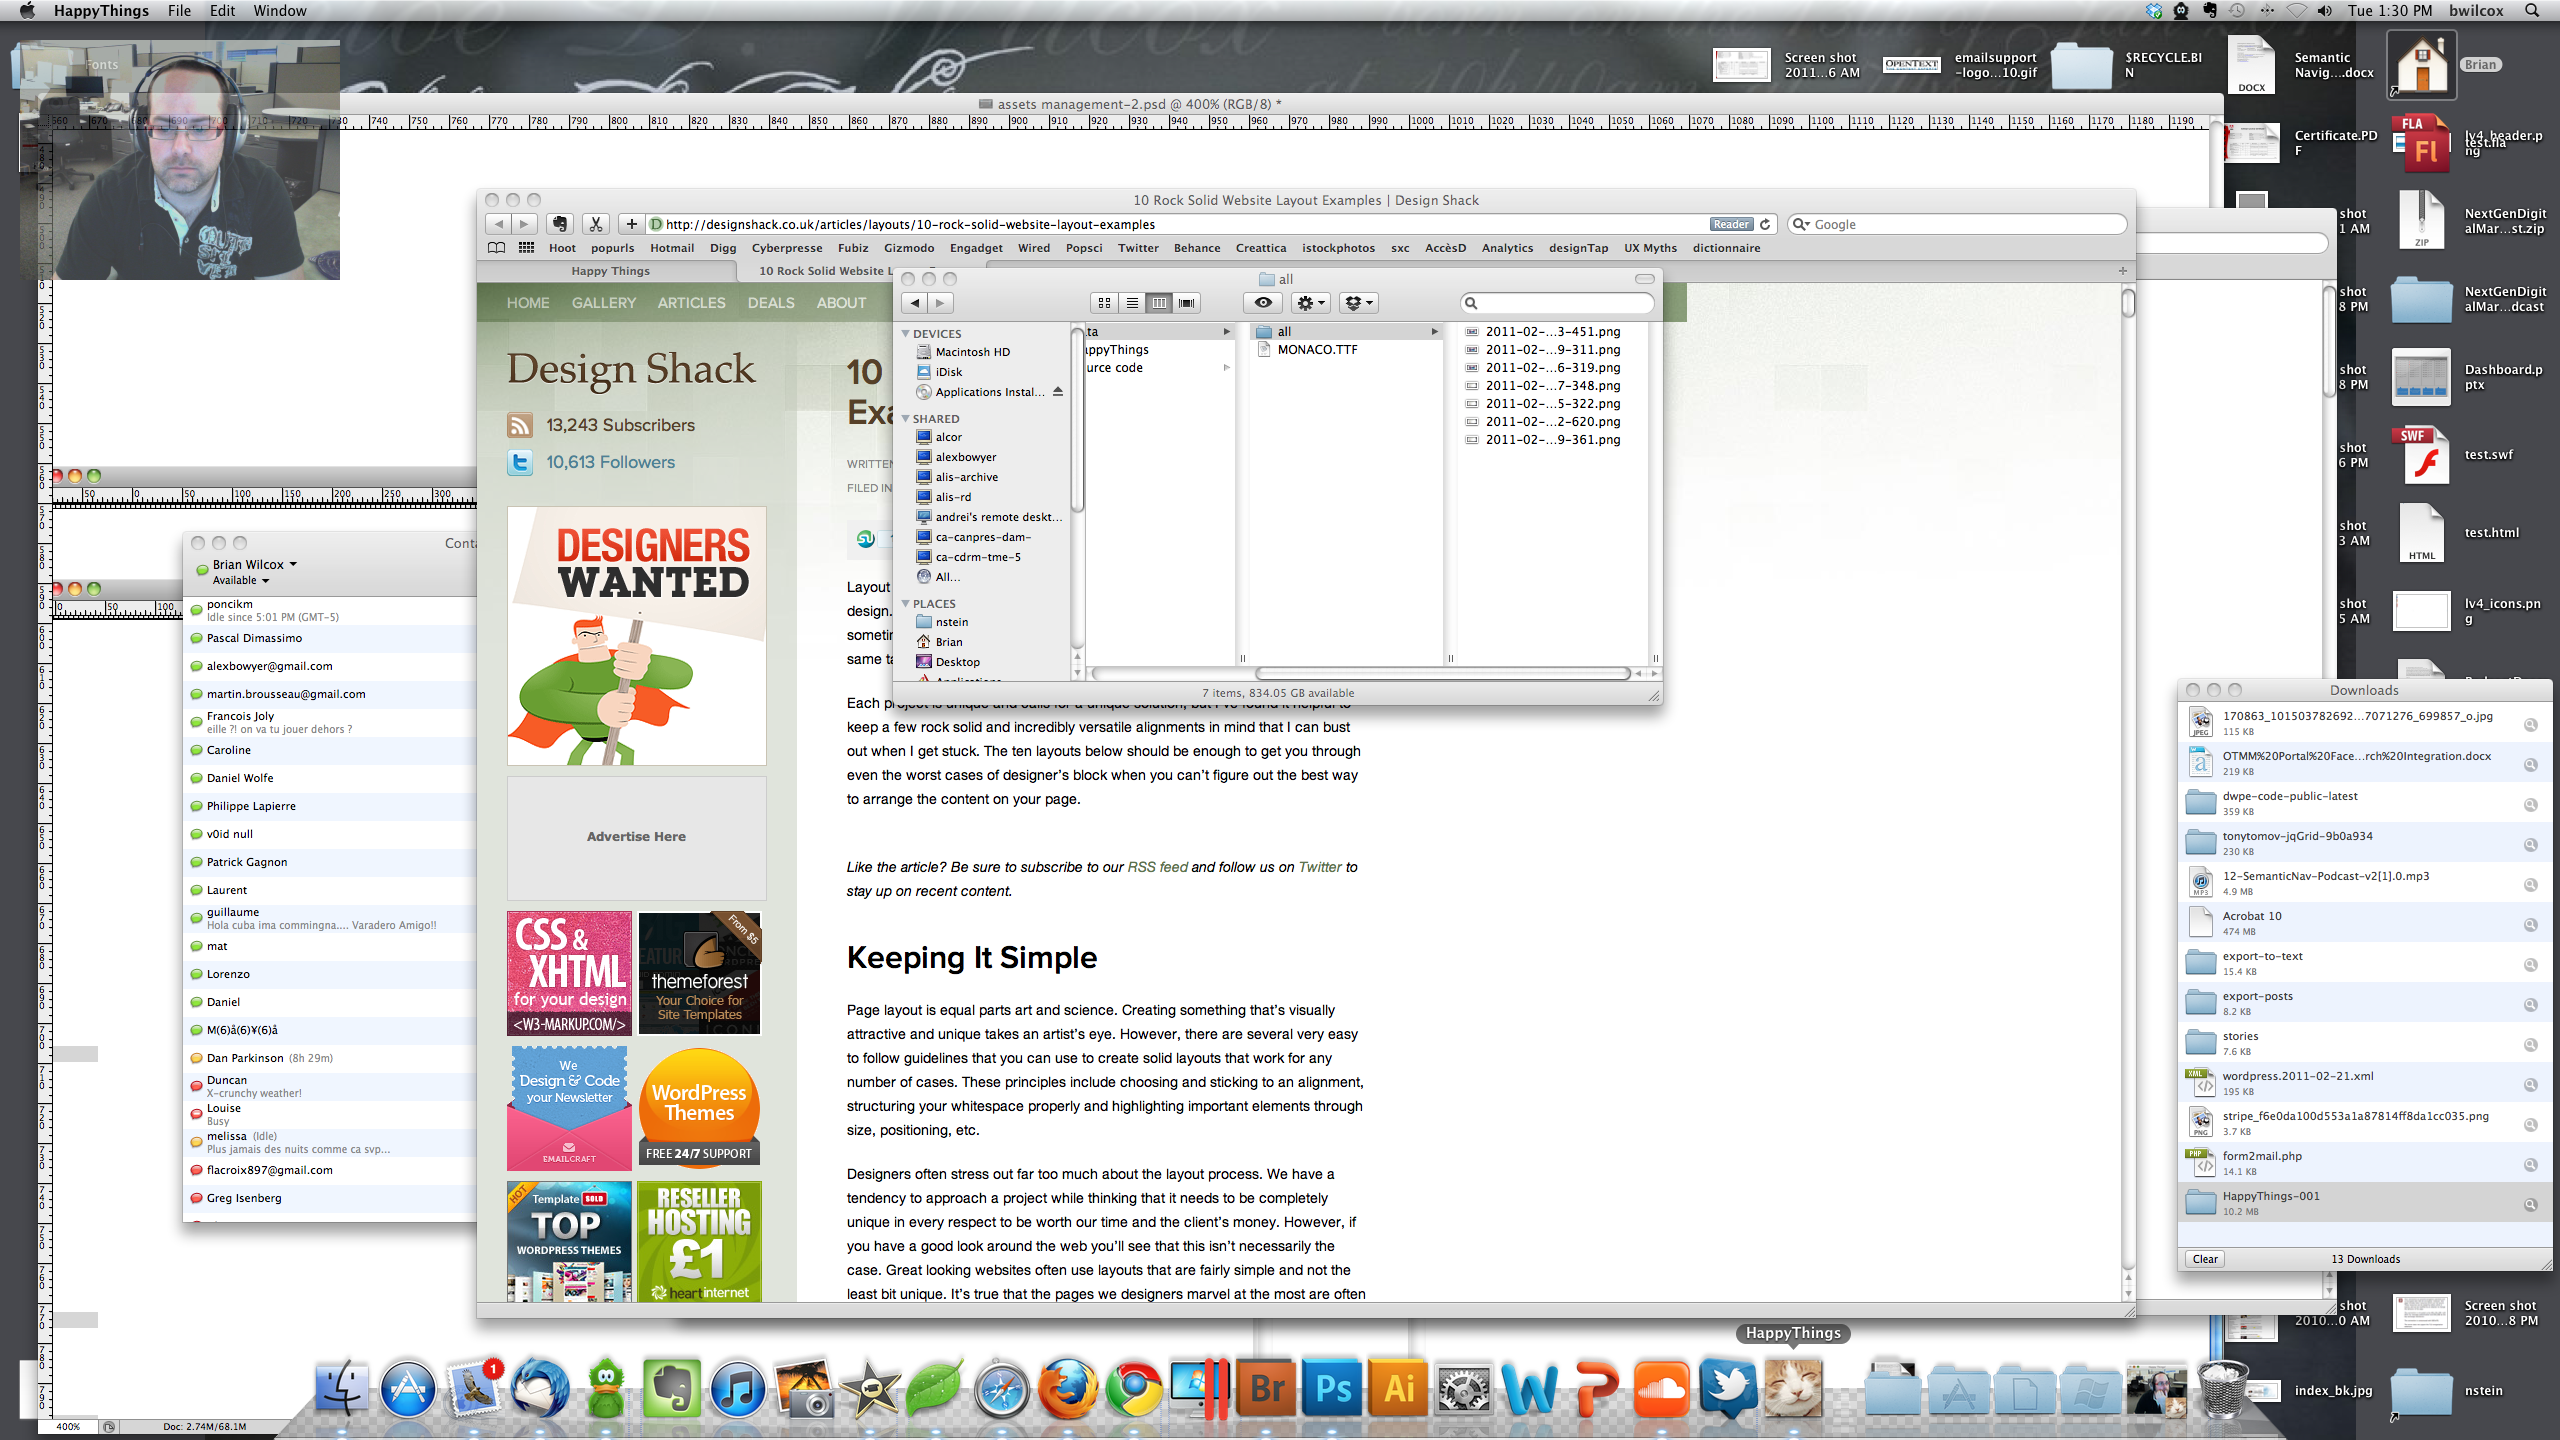Switch Finder to icon view
The height and width of the screenshot is (1440, 2560).
point(1105,303)
